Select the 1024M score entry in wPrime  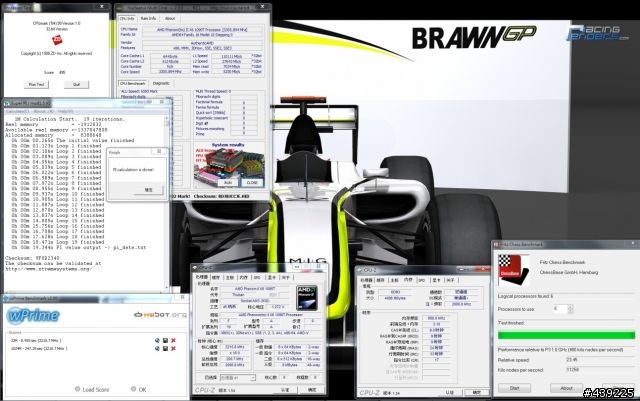[x=39, y=348]
